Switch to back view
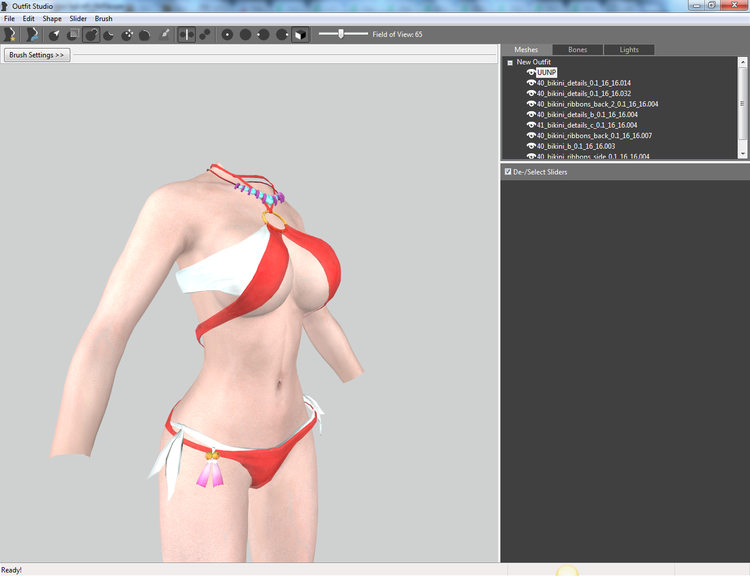The height and width of the screenshot is (576, 750). tap(245, 34)
